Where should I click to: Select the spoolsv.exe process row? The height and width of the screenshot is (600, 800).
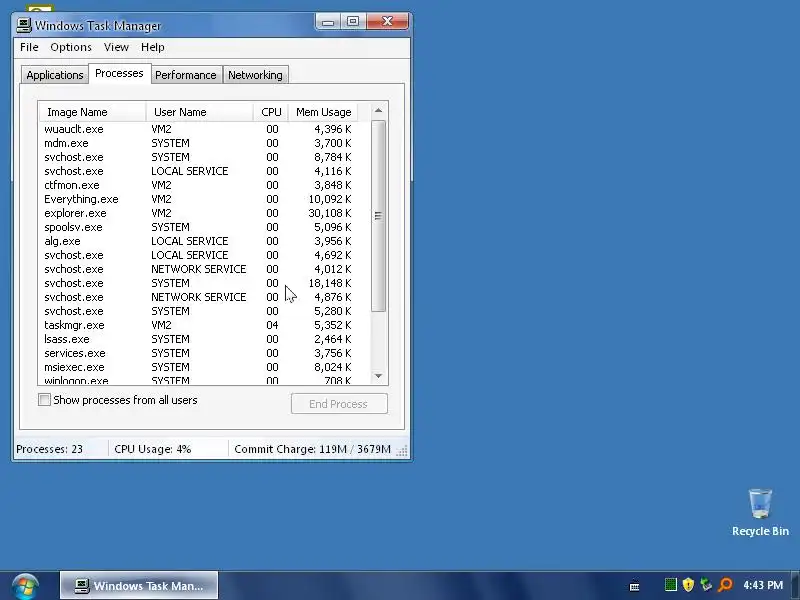coord(204,227)
